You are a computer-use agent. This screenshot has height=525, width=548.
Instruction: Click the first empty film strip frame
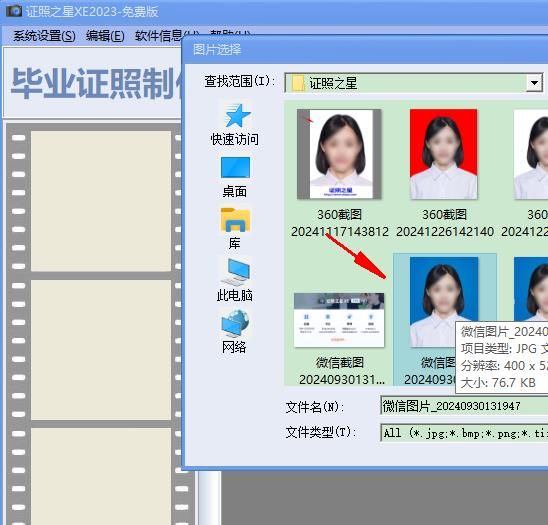(101, 201)
